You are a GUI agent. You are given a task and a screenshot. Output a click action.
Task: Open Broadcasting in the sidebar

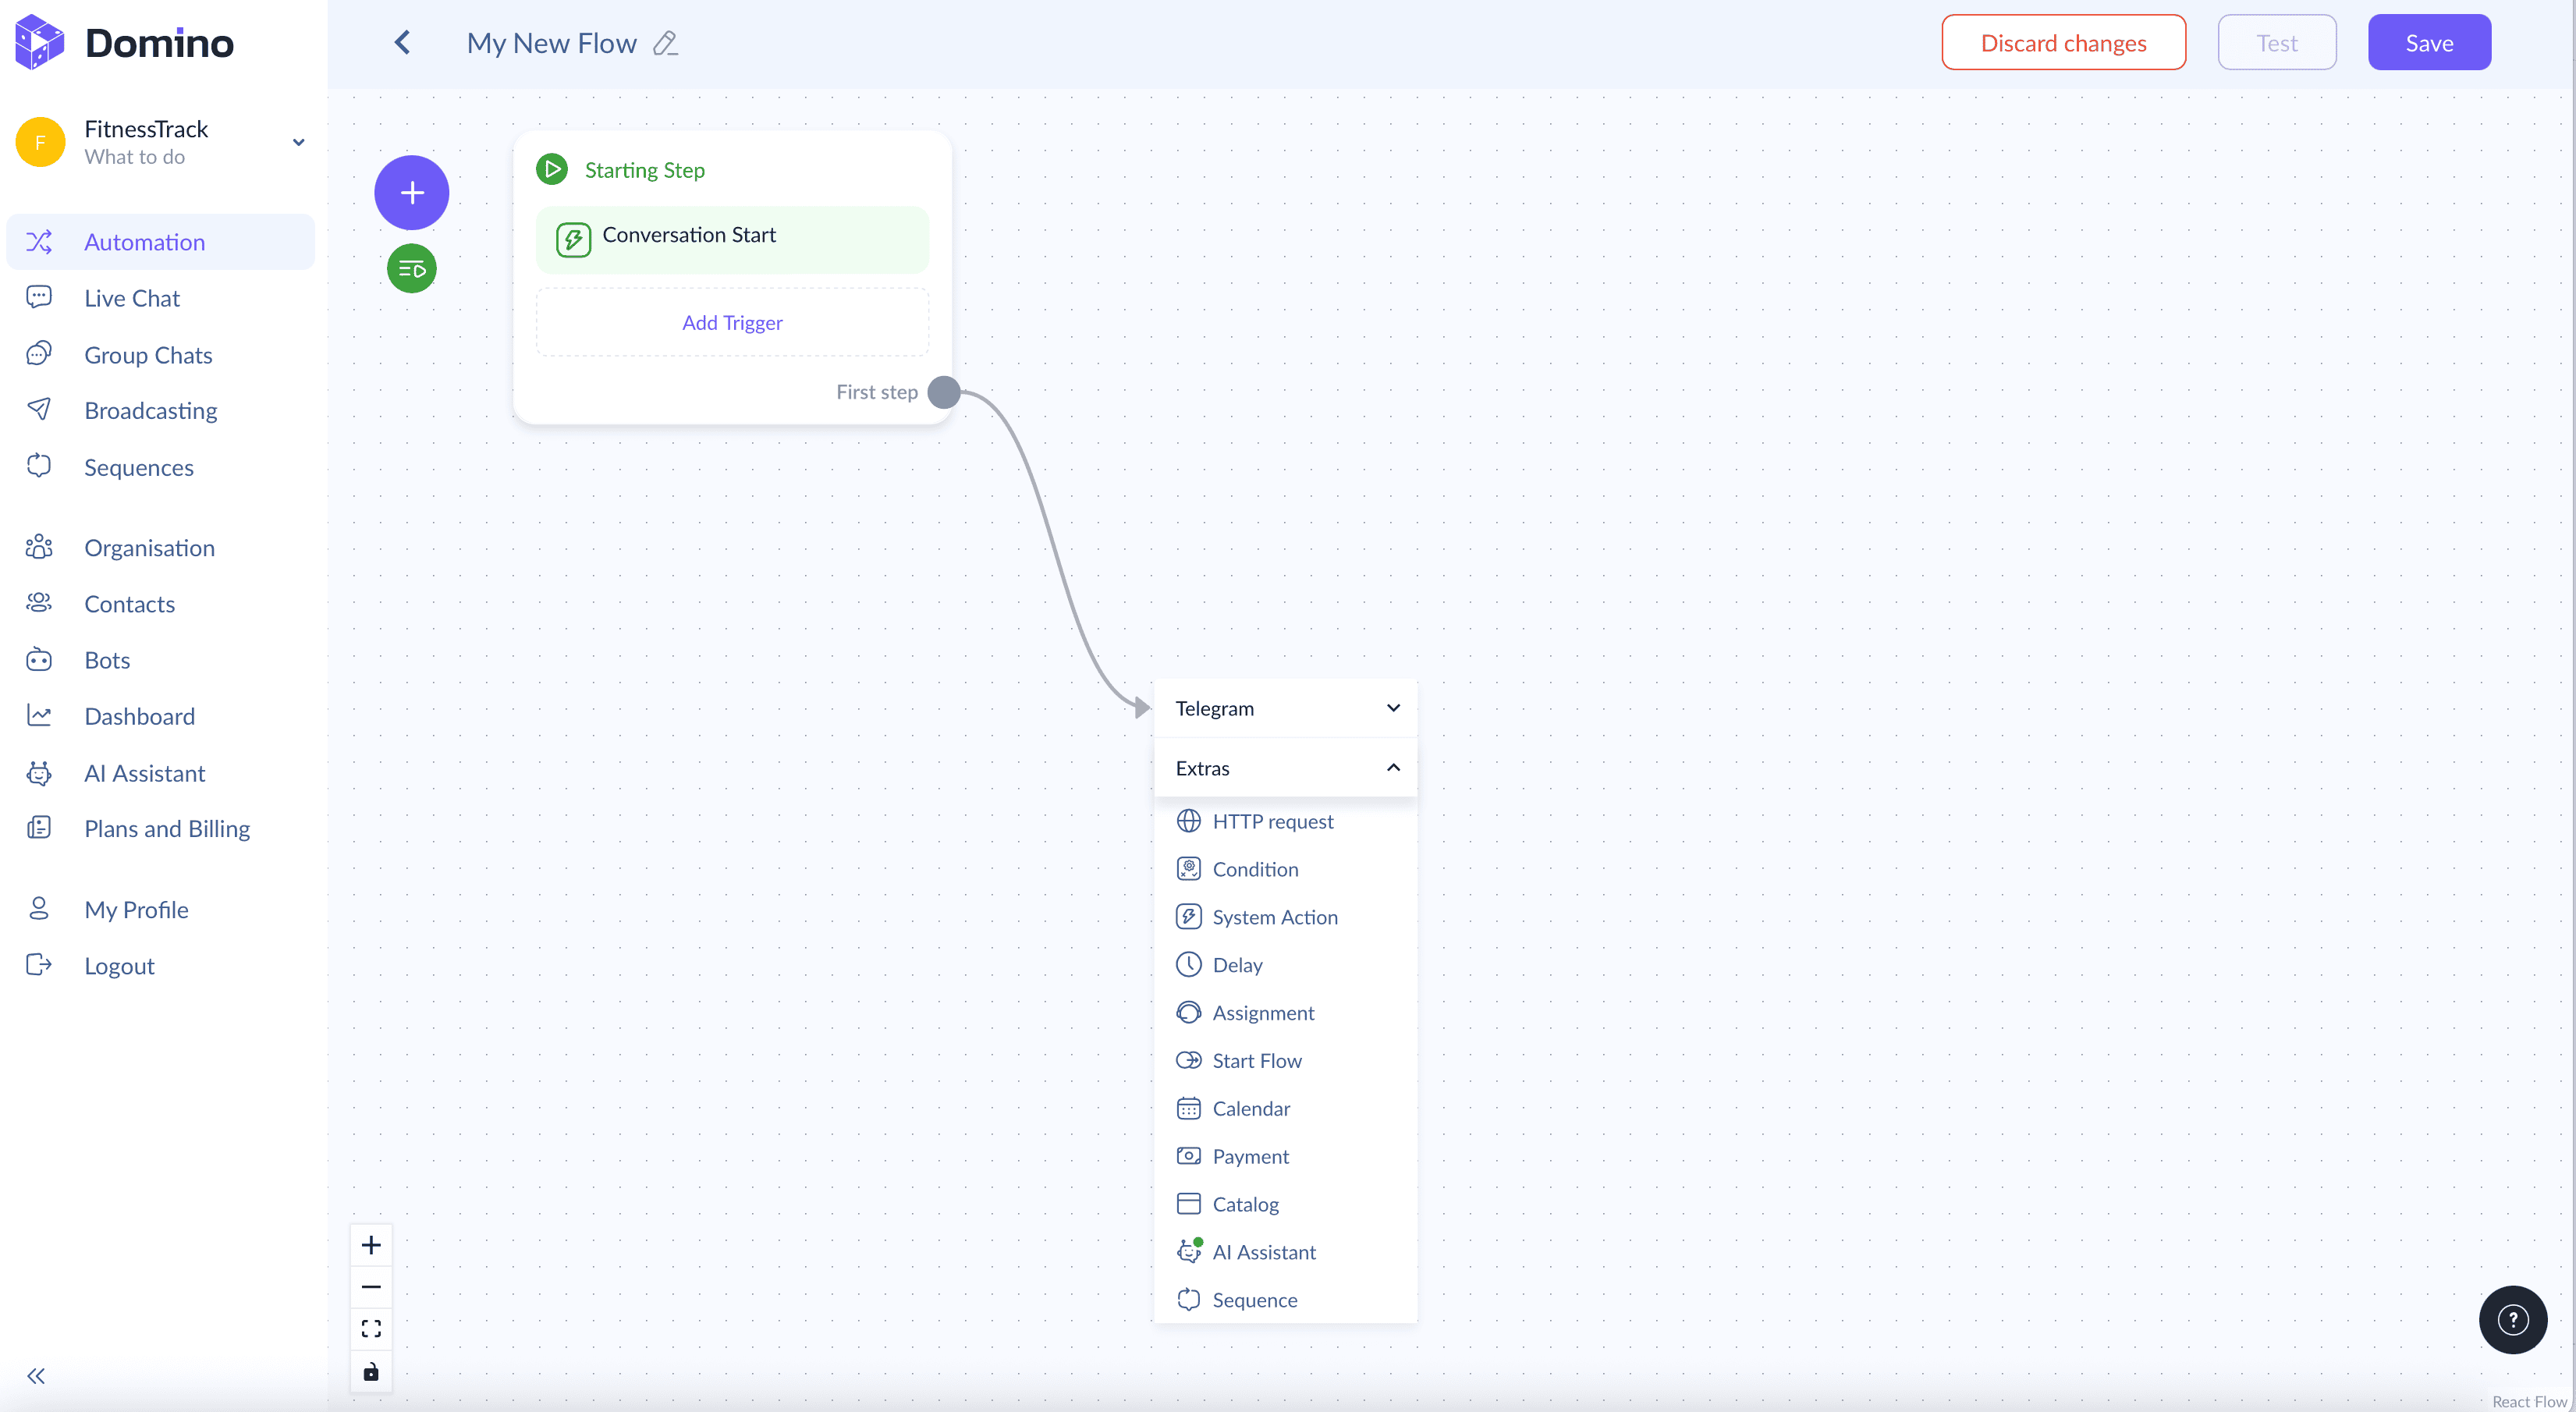161,411
